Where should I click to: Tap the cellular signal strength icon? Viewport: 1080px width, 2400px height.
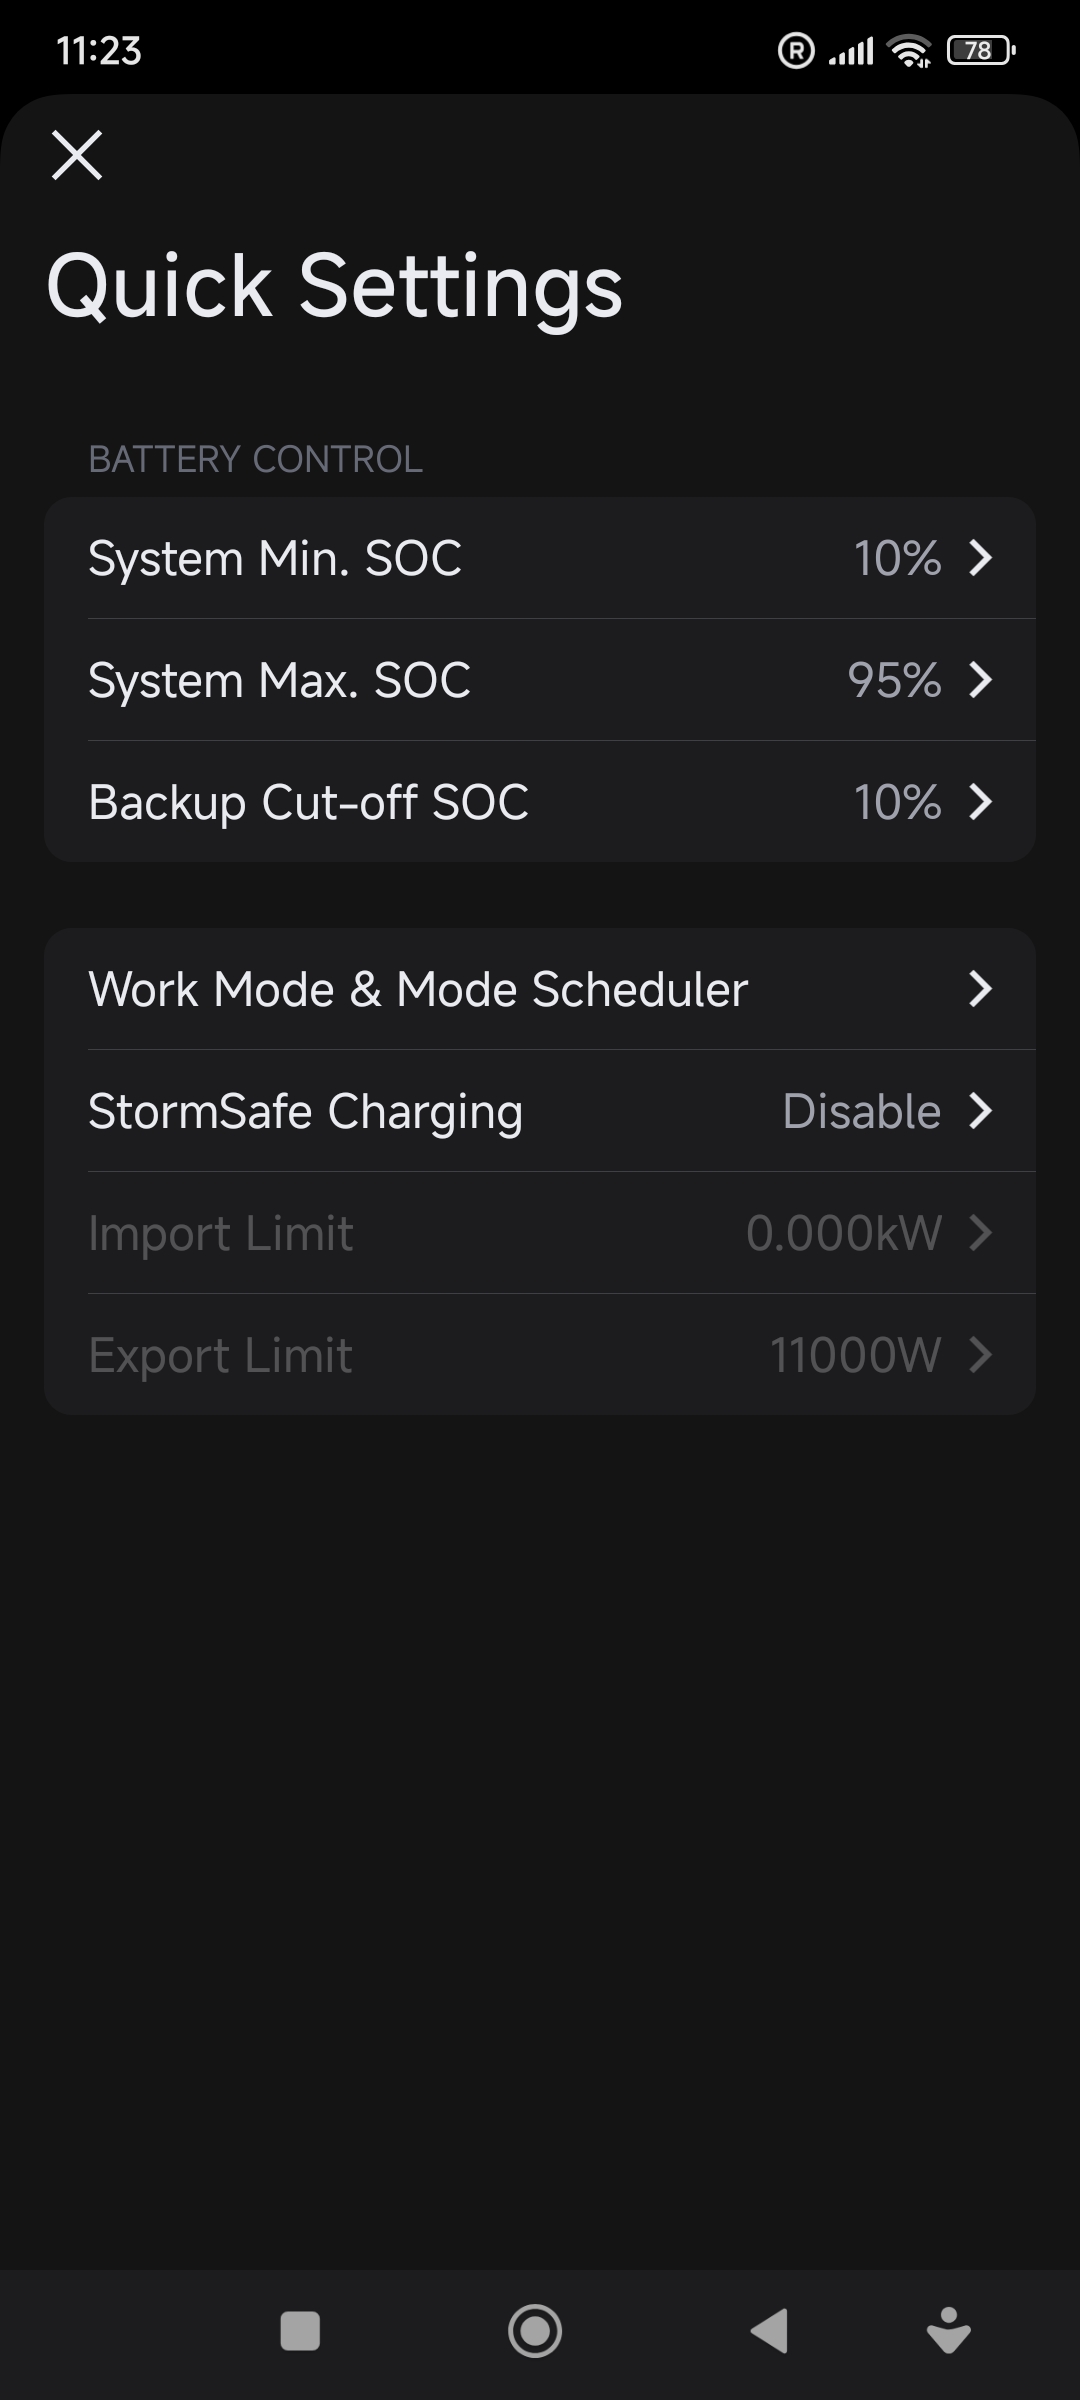(851, 51)
